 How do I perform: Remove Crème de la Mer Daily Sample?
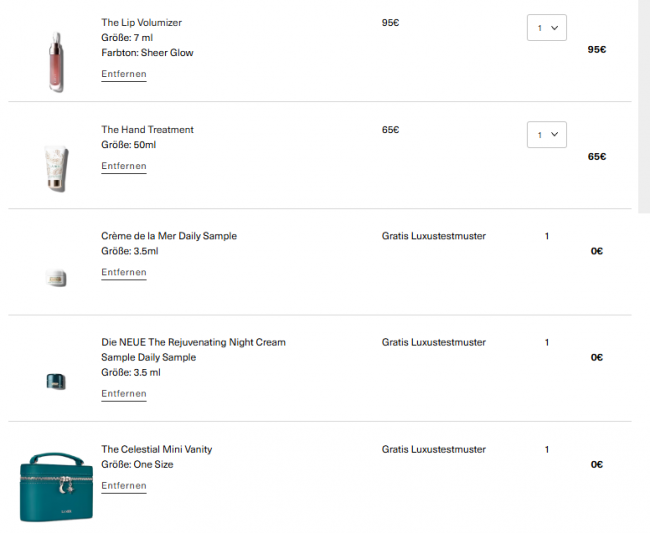point(124,272)
